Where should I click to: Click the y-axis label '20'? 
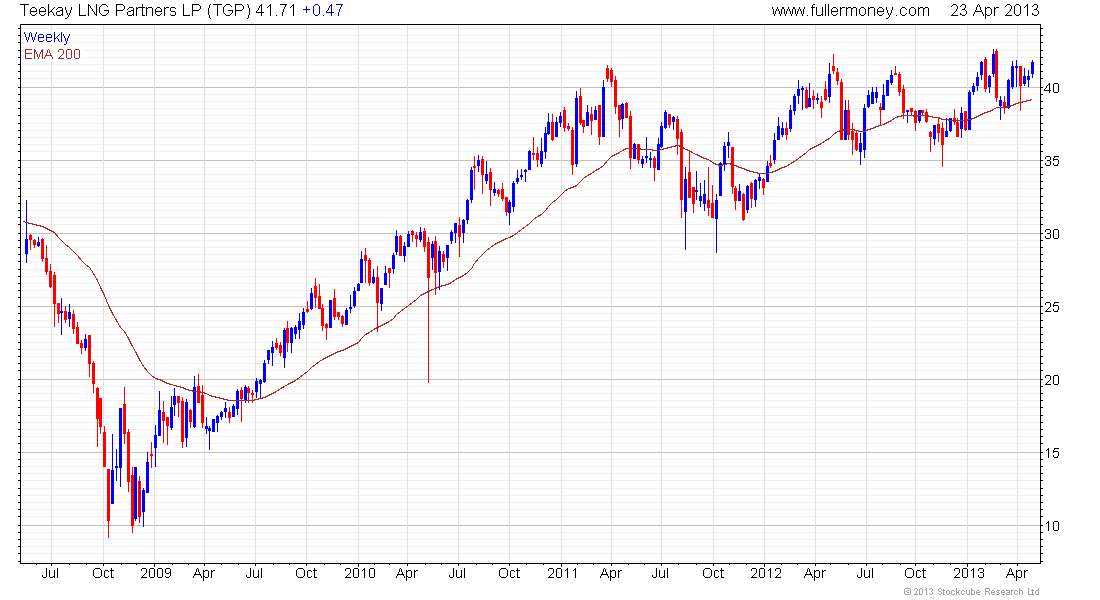(1052, 380)
